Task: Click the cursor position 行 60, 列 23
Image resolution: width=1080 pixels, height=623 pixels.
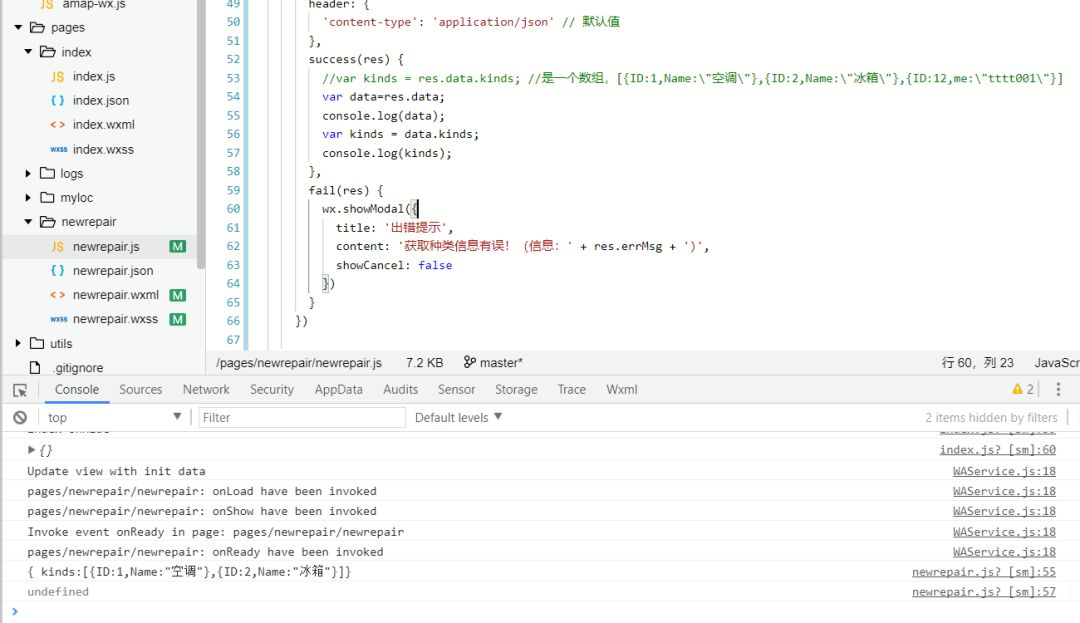Action: point(977,362)
